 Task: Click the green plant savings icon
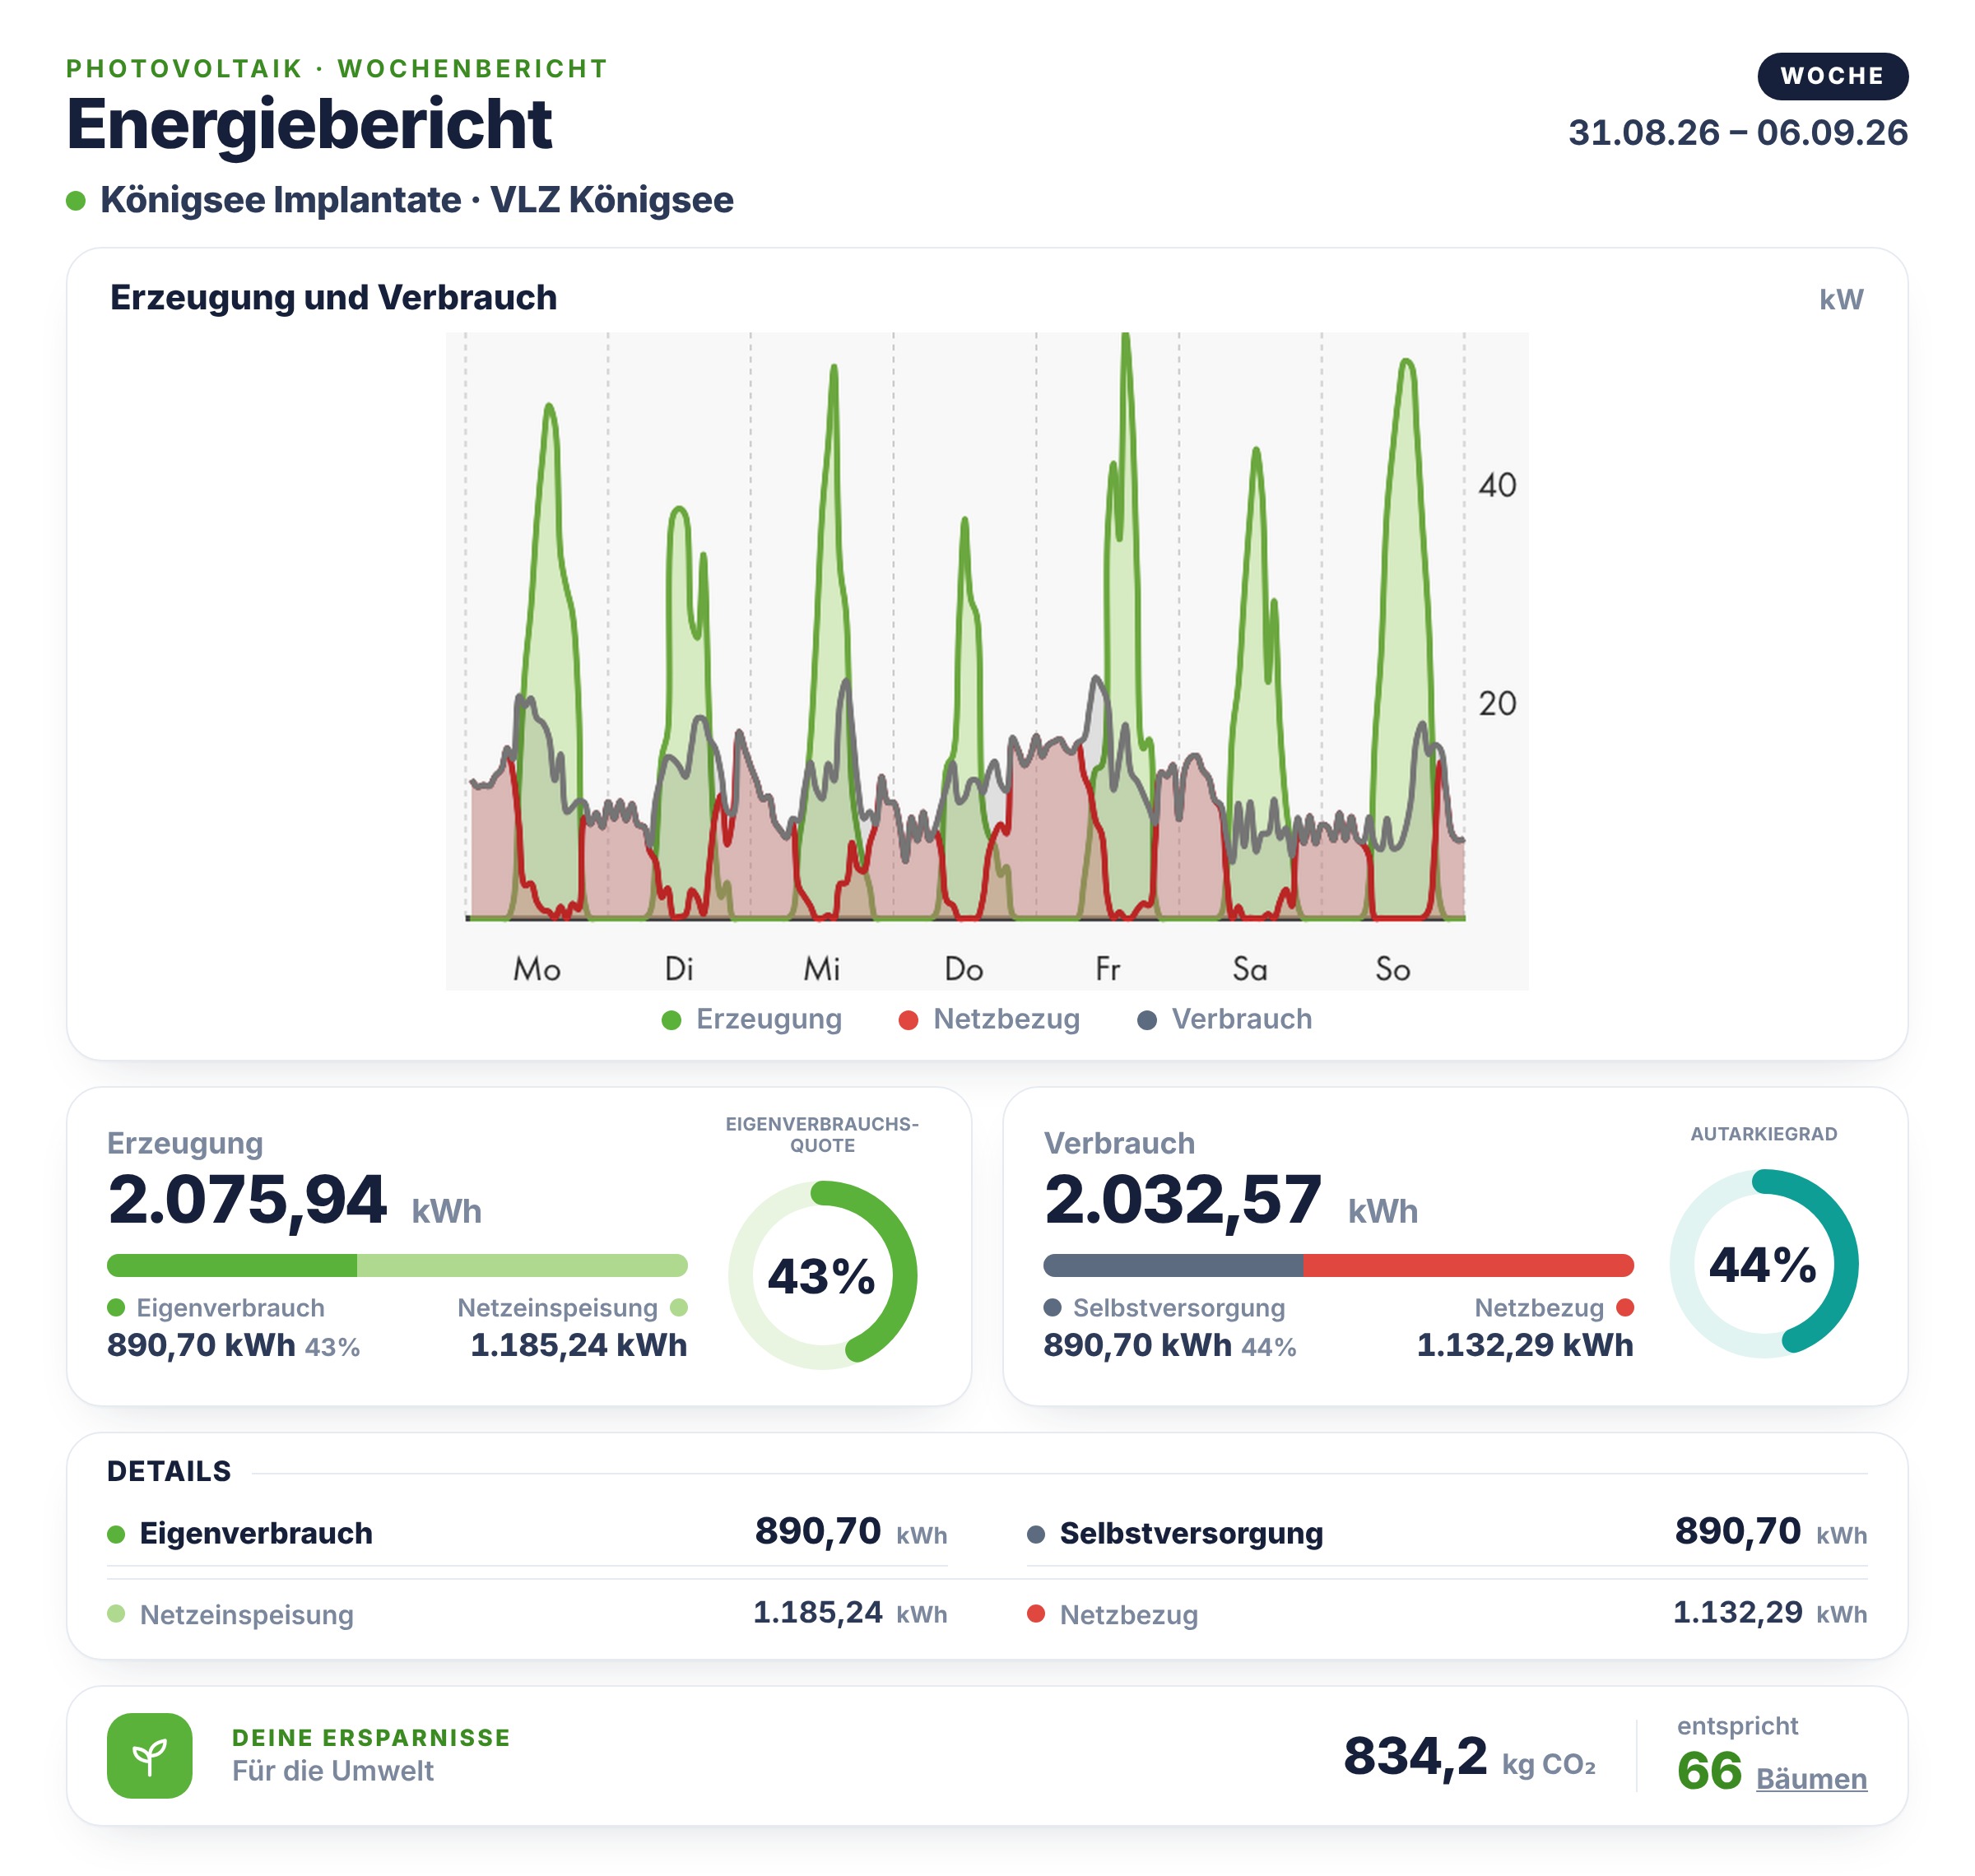(x=150, y=1756)
